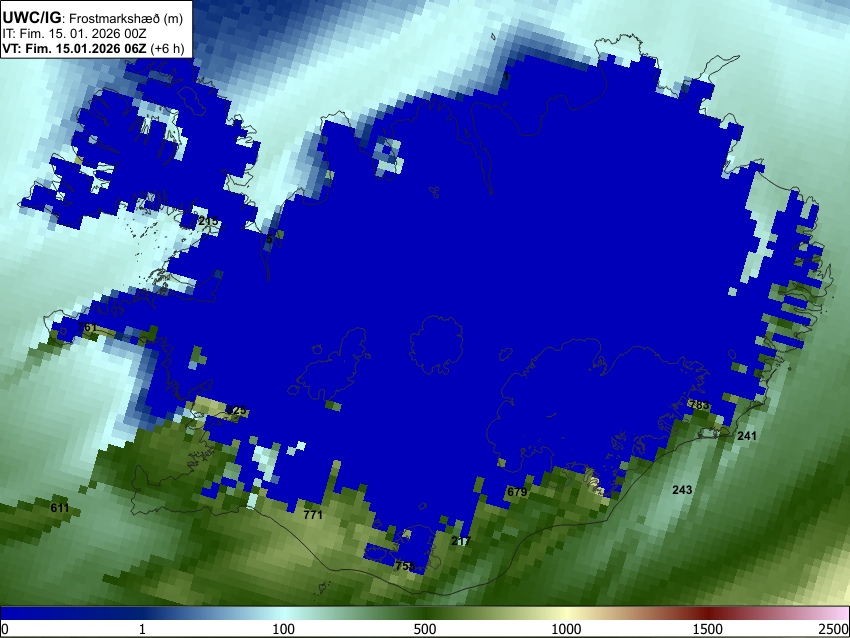Click the map value 243 over the southeast ocean
Viewport: 850px width, 638px height.
click(x=682, y=489)
